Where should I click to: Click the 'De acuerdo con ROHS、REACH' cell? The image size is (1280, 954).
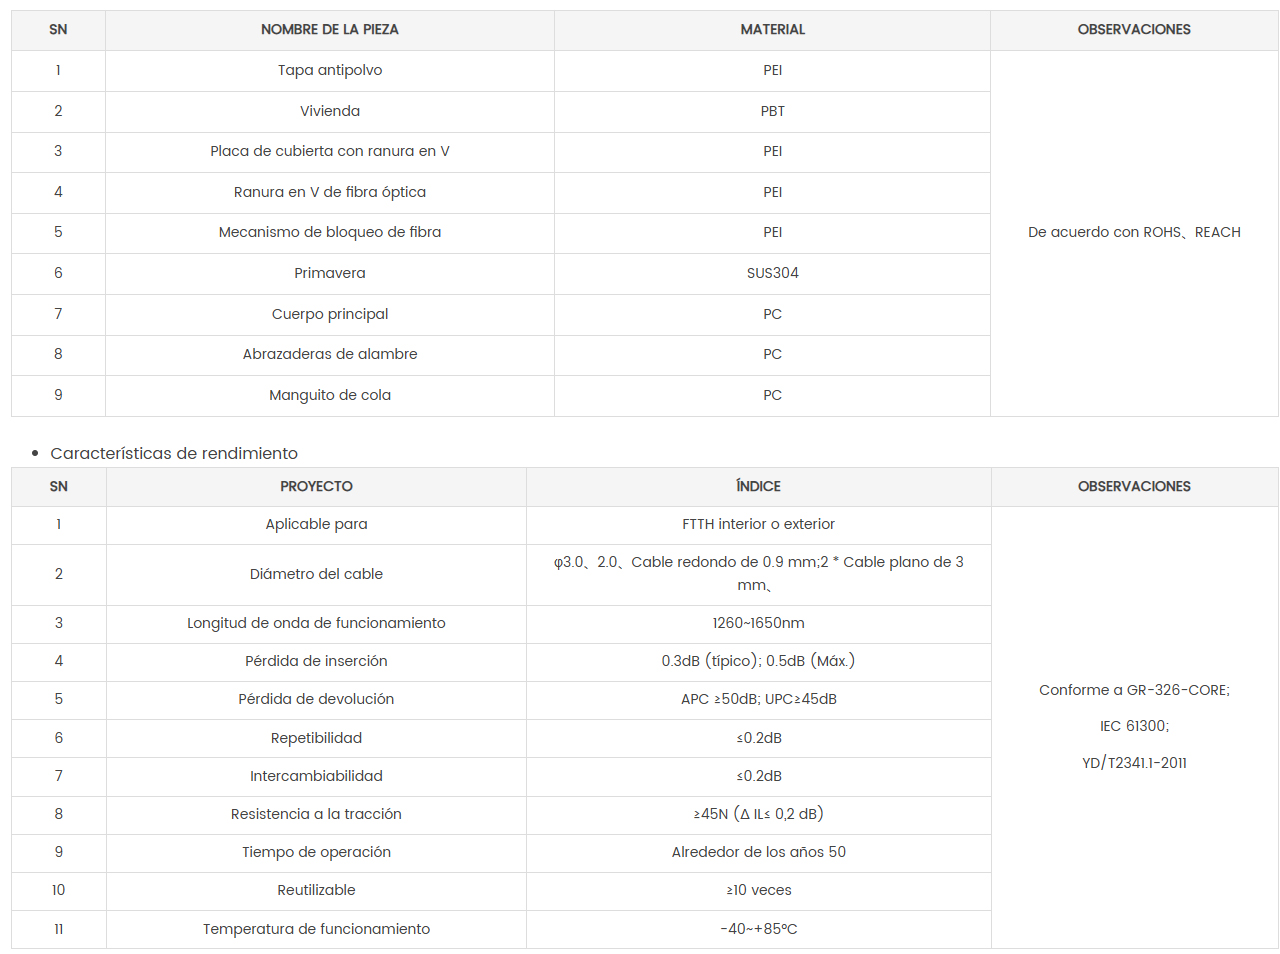point(1134,232)
